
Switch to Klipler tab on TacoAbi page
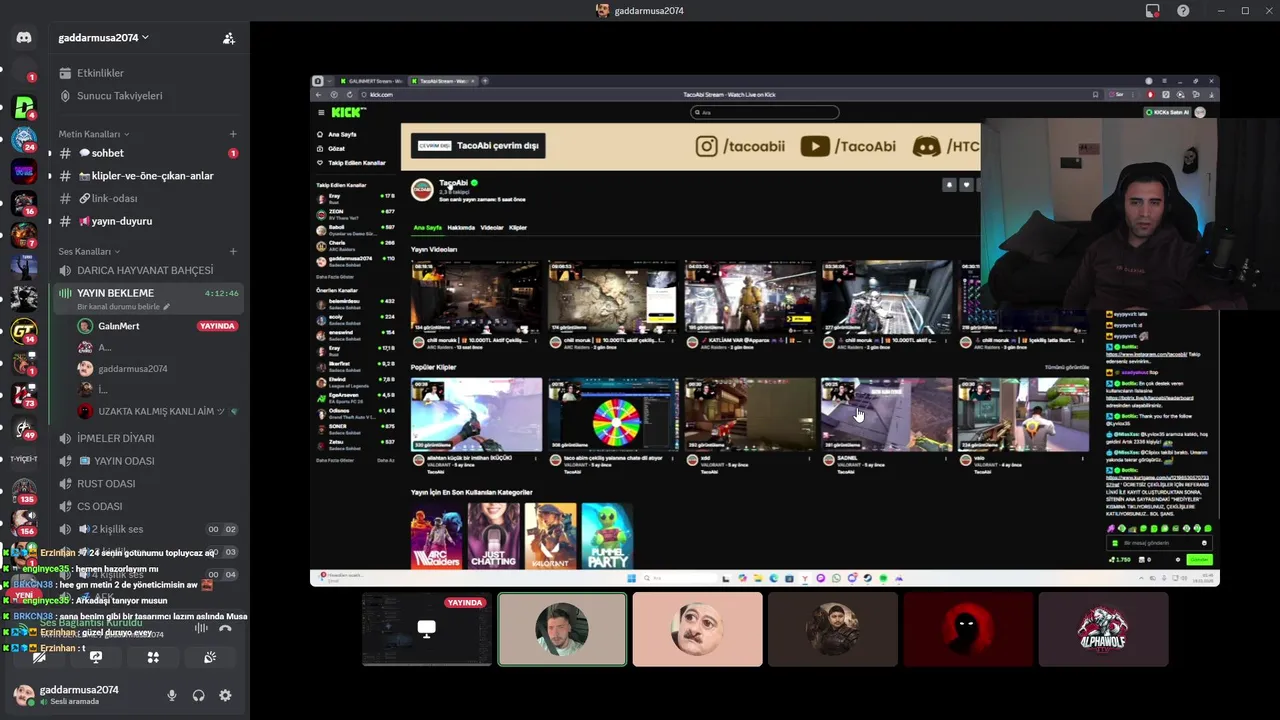(518, 228)
